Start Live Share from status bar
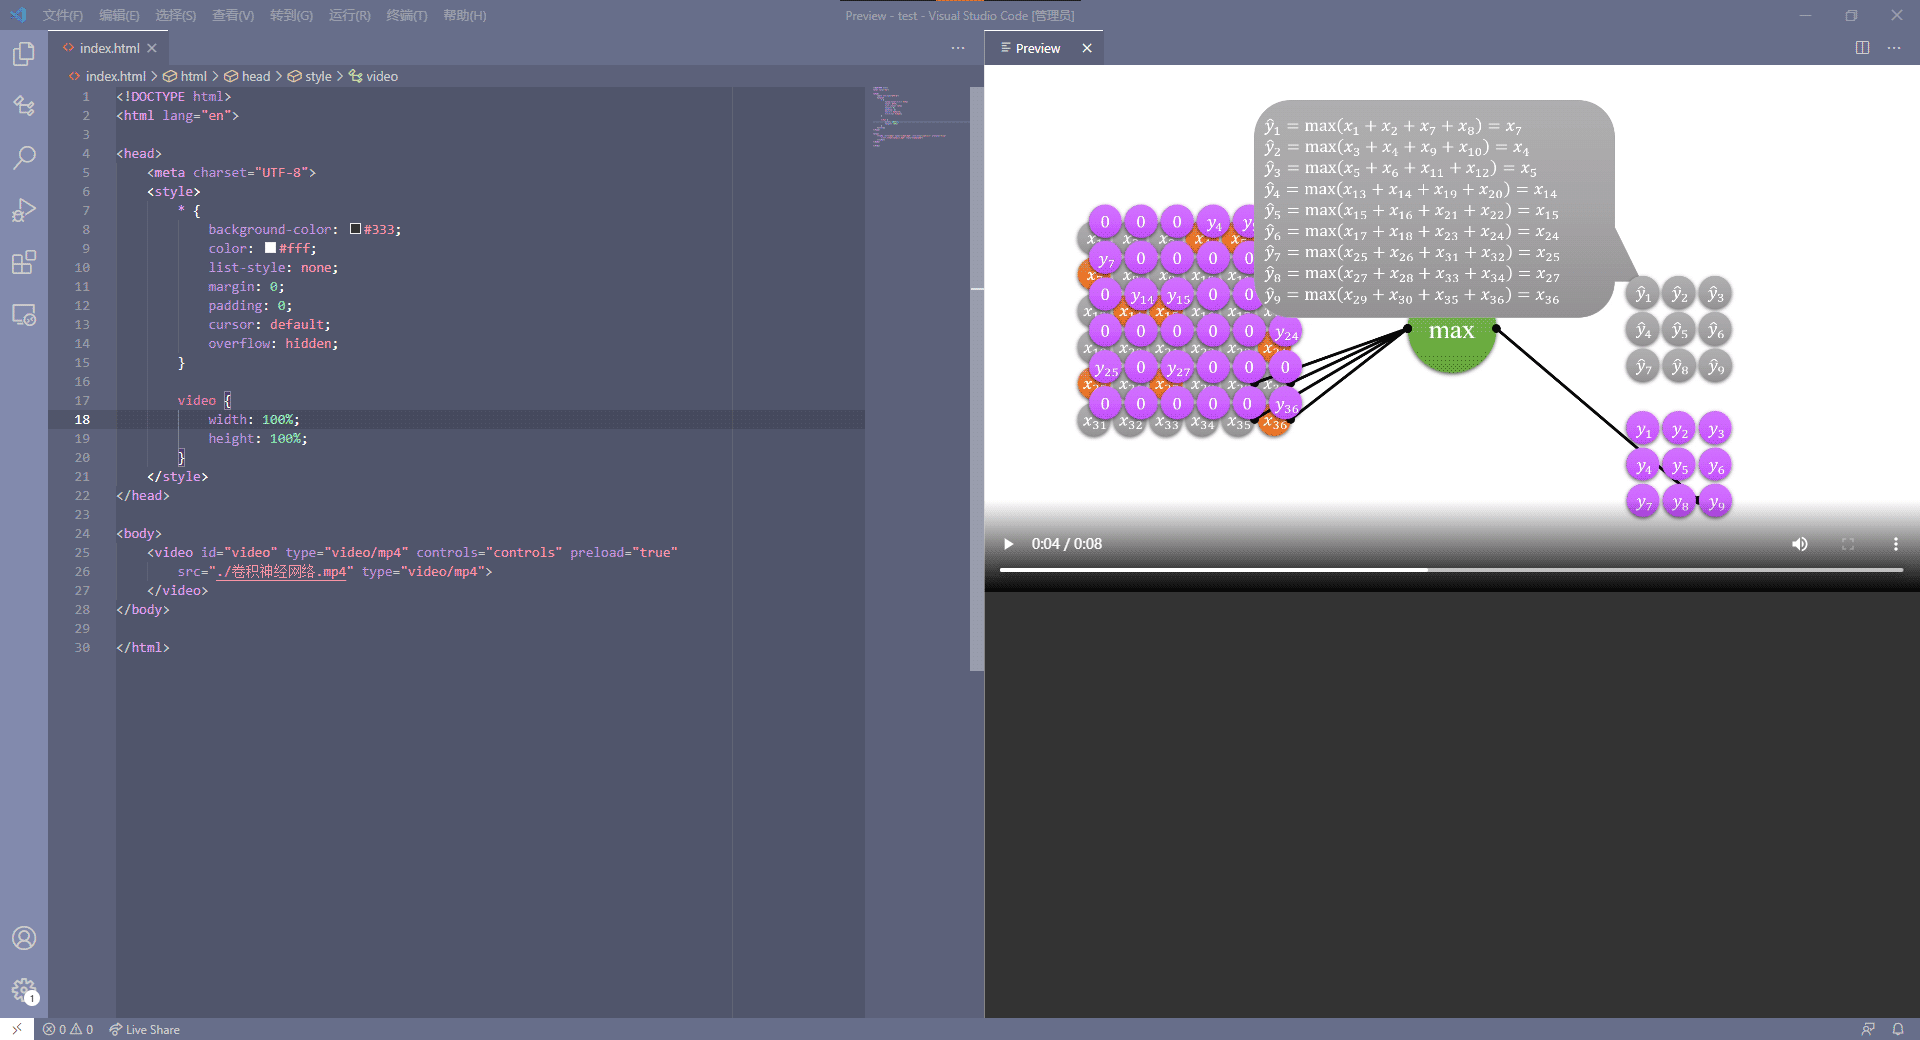The image size is (1920, 1040). [x=145, y=1029]
